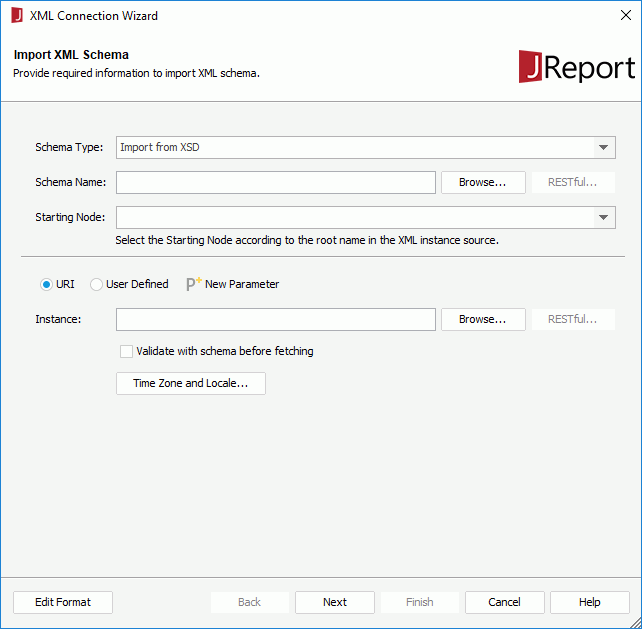Click Browse next to Instance field

(x=483, y=319)
